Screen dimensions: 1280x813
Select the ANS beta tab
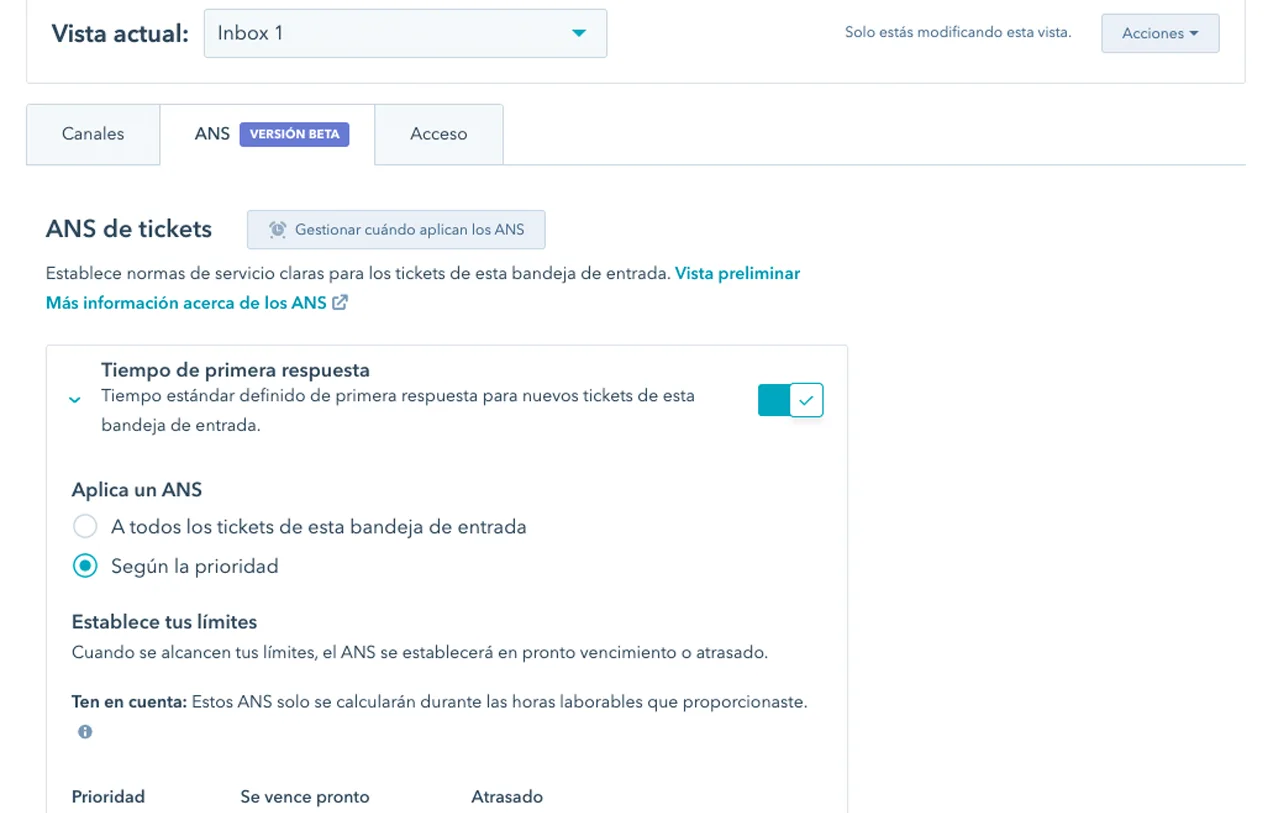tap(267, 134)
